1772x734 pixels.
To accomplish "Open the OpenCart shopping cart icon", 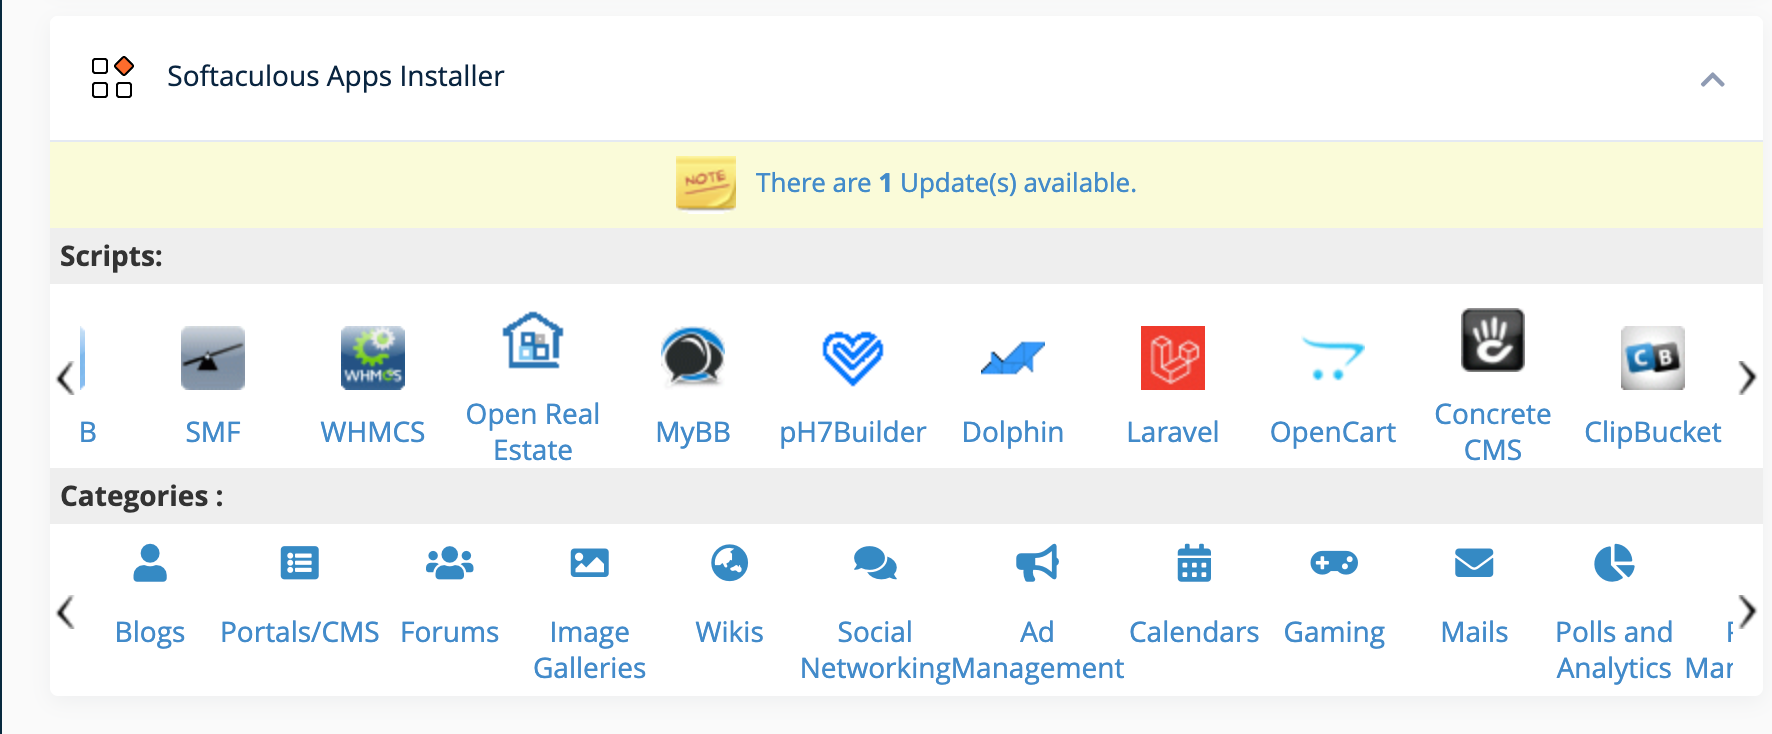I will click(x=1333, y=358).
